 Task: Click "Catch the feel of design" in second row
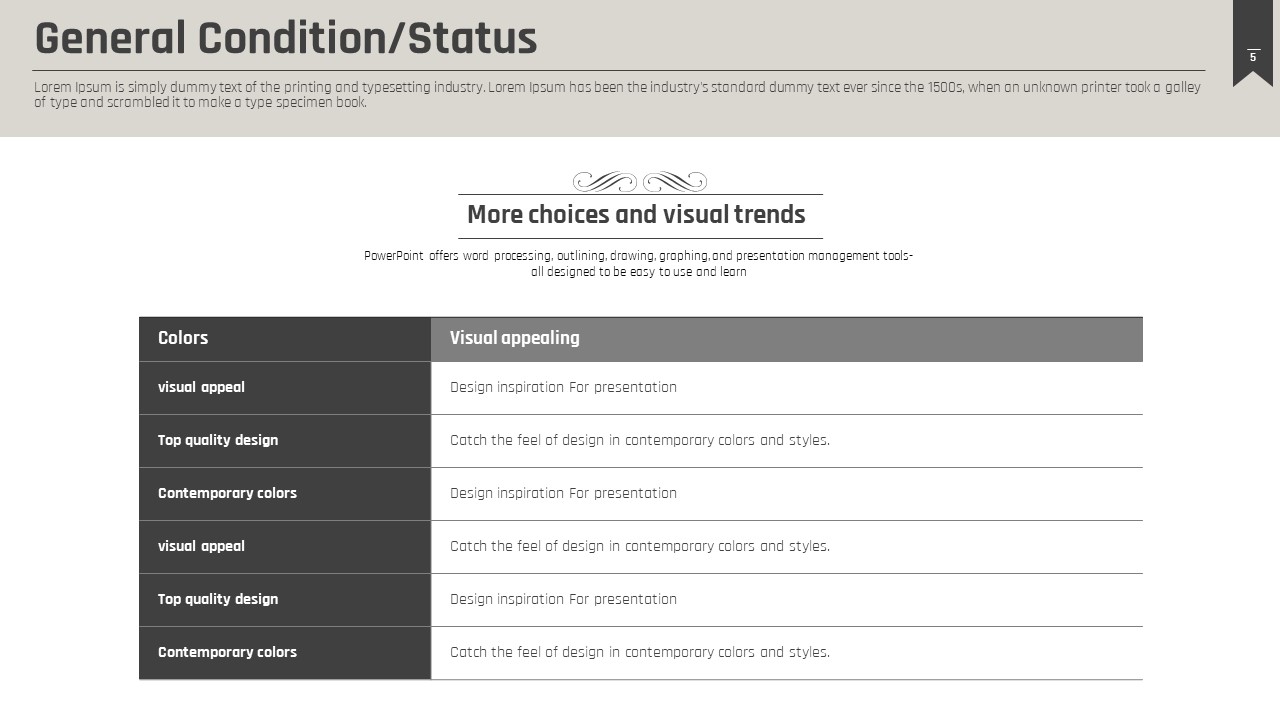tap(639, 440)
